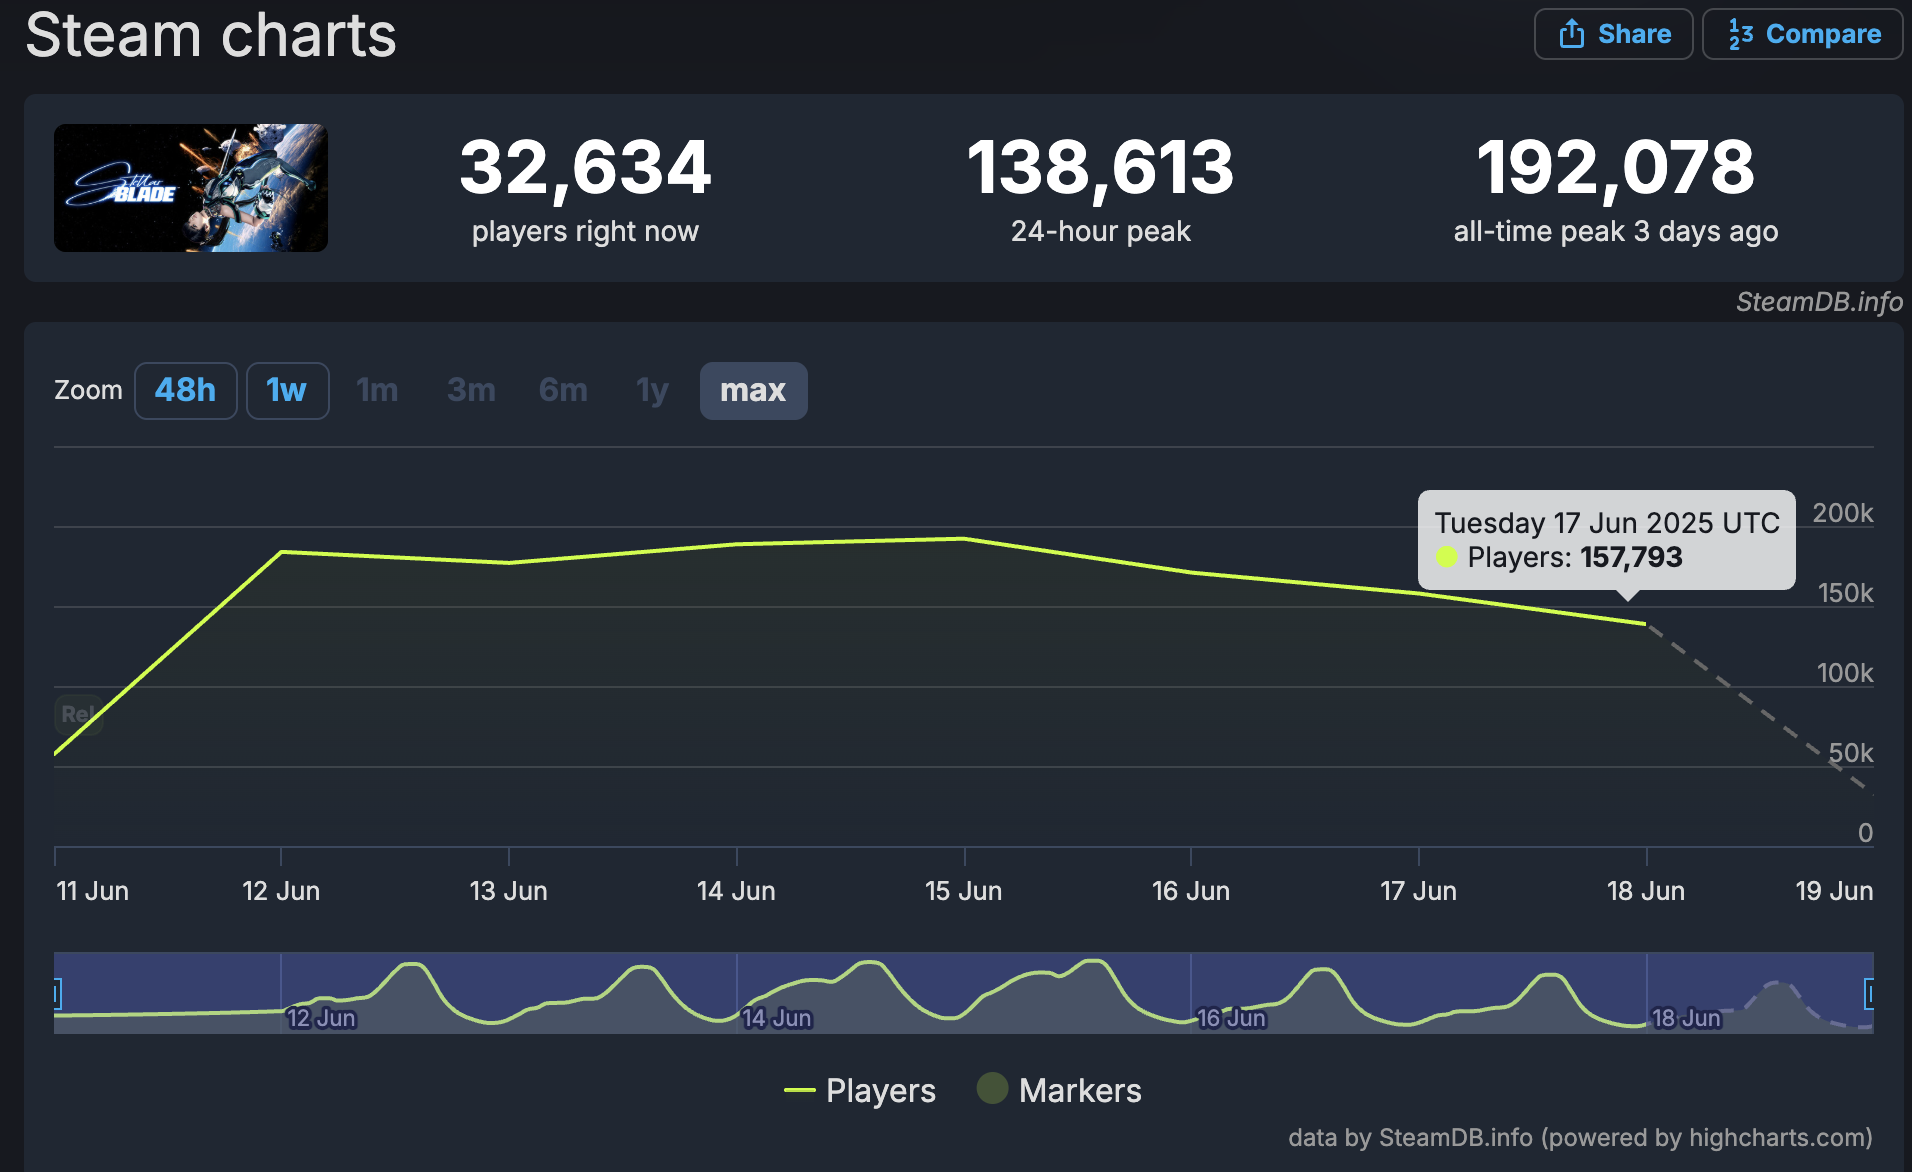The image size is (1912, 1172).
Task: Click the Rel release marker on chart
Action: [78, 714]
